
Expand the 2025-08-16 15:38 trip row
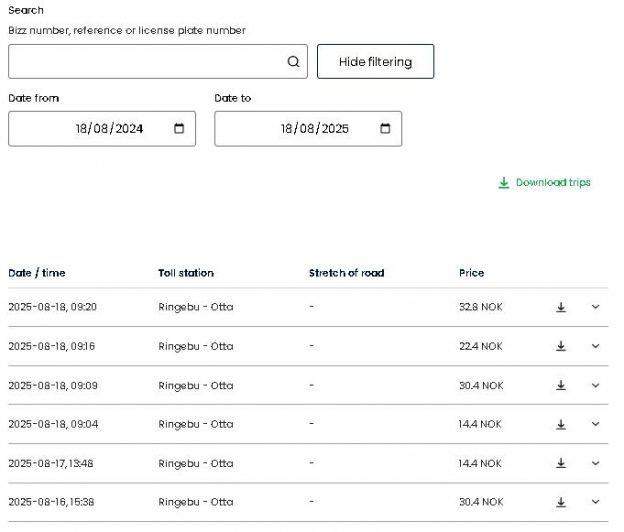(x=595, y=502)
